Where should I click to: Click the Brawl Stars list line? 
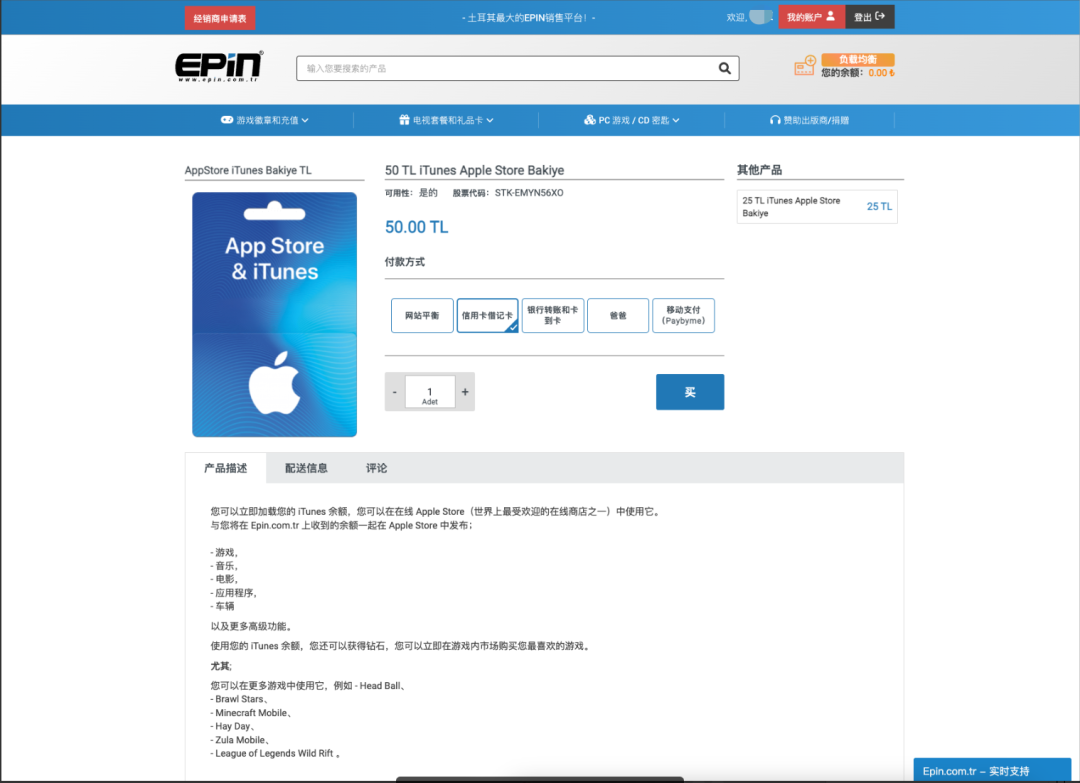click(239, 699)
